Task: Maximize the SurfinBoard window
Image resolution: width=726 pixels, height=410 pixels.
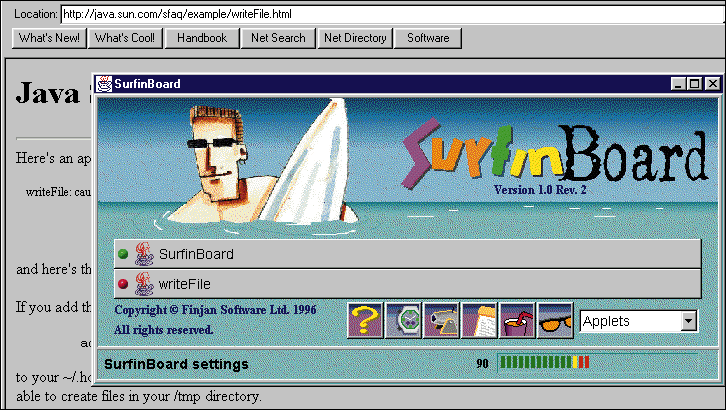Action: 695,84
